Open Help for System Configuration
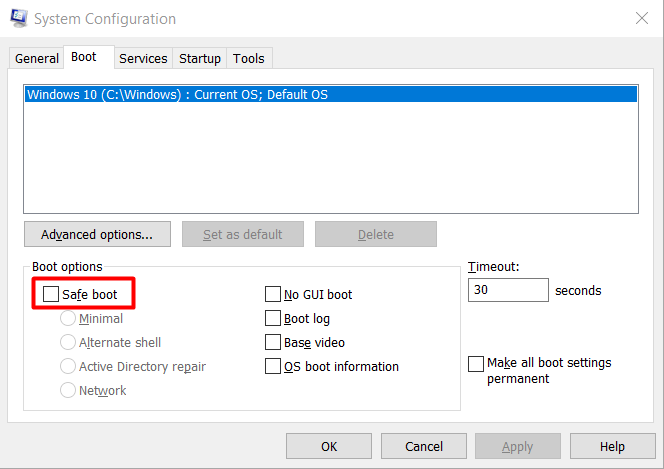 point(612,447)
